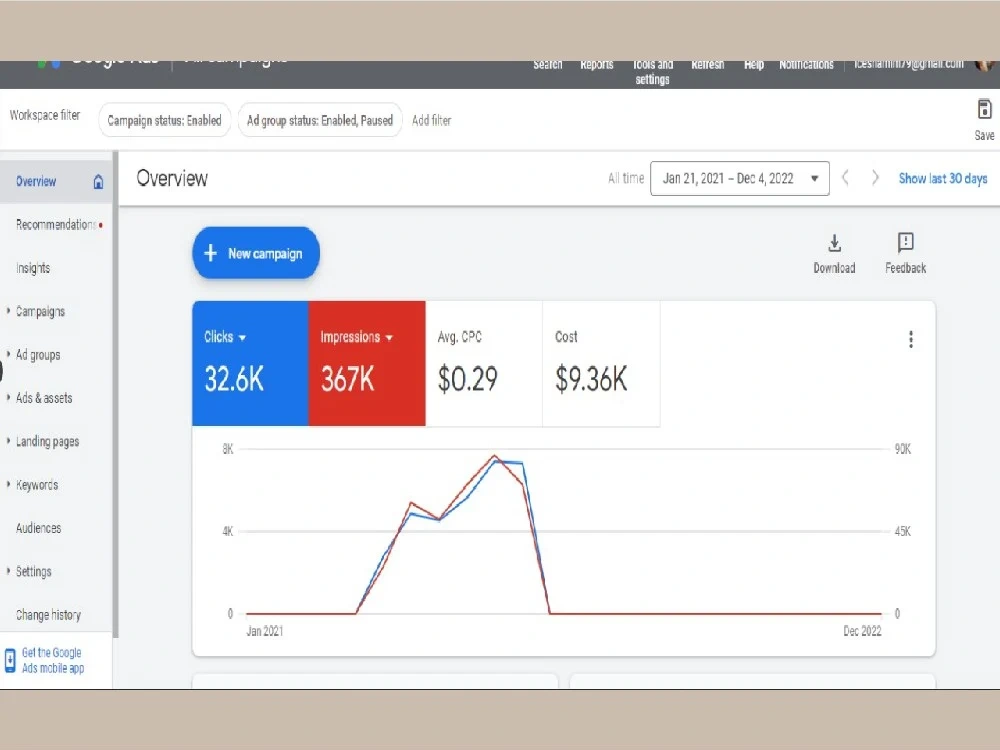Click the 'Jan 2021' chart axis label
Screen dimensions: 1000x750
click(265, 631)
